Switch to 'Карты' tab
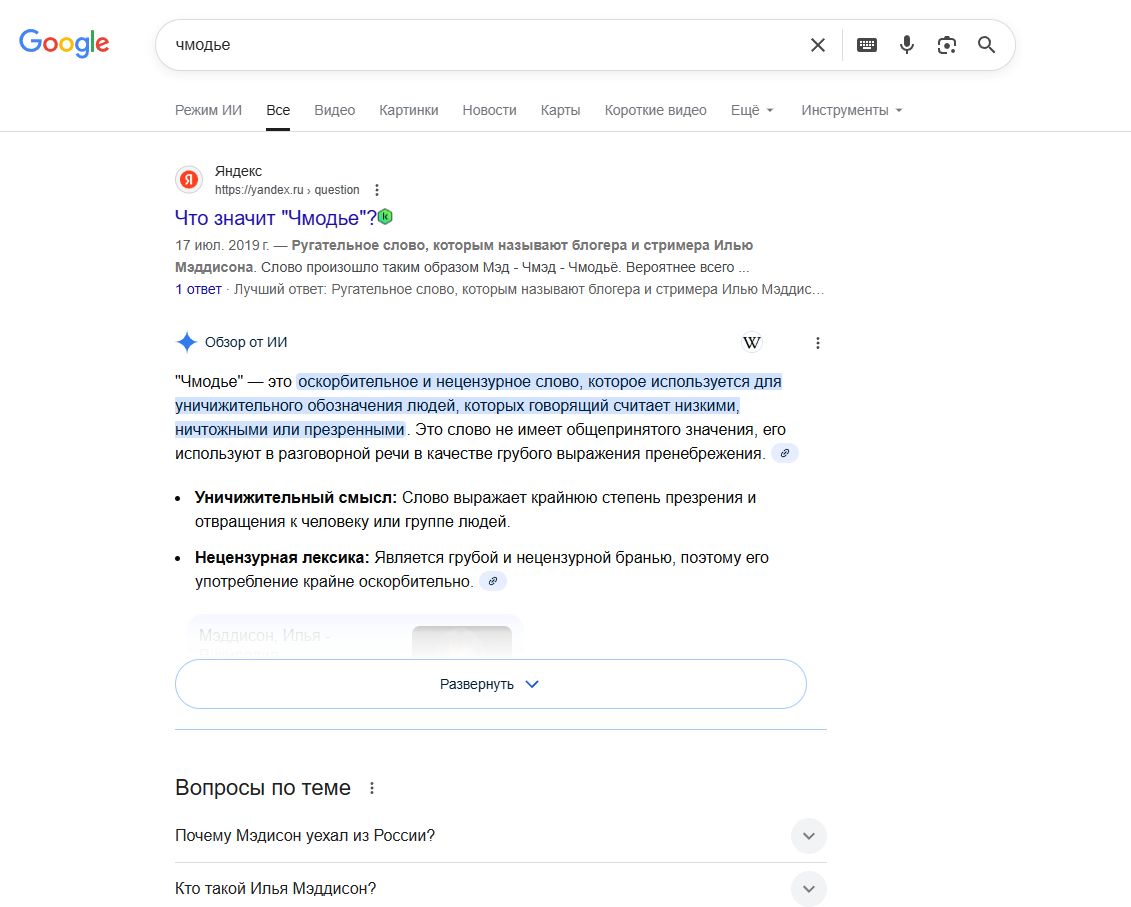 pyautogui.click(x=560, y=110)
